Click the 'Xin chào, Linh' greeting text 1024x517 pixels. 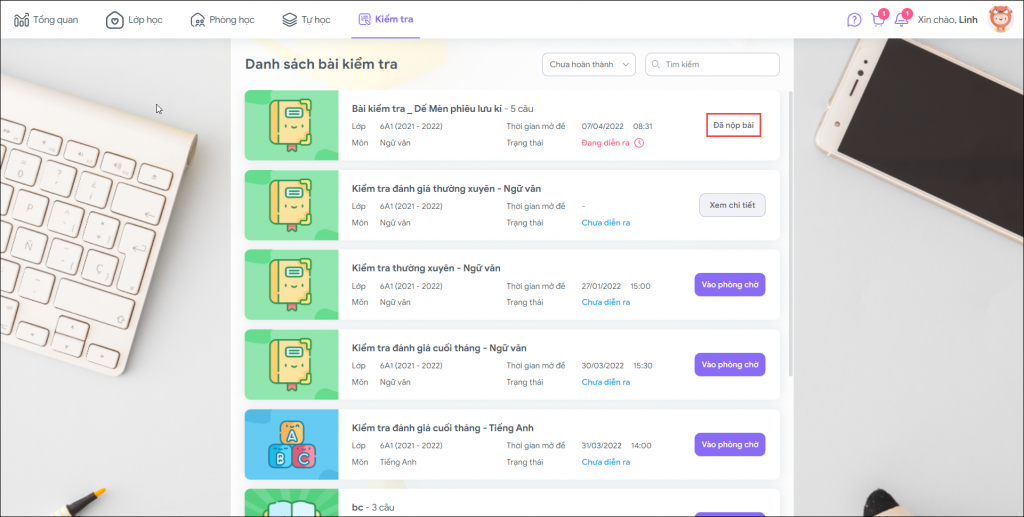click(x=948, y=20)
